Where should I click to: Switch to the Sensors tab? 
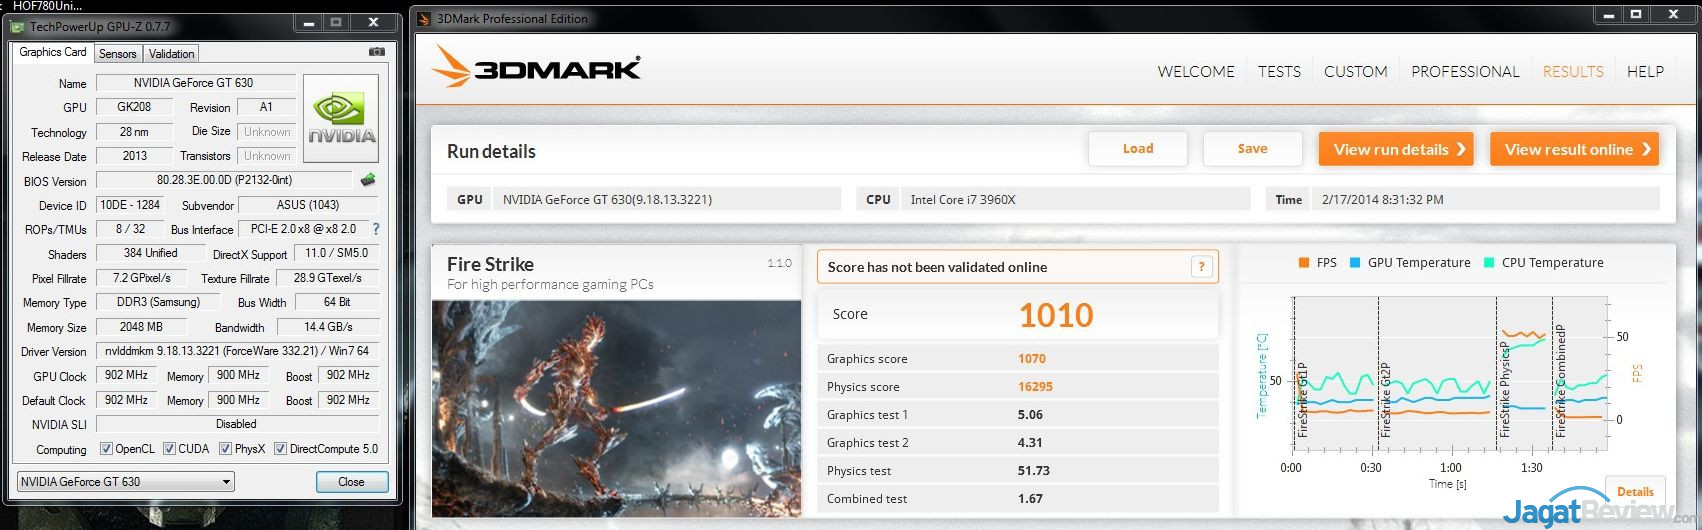pos(117,54)
